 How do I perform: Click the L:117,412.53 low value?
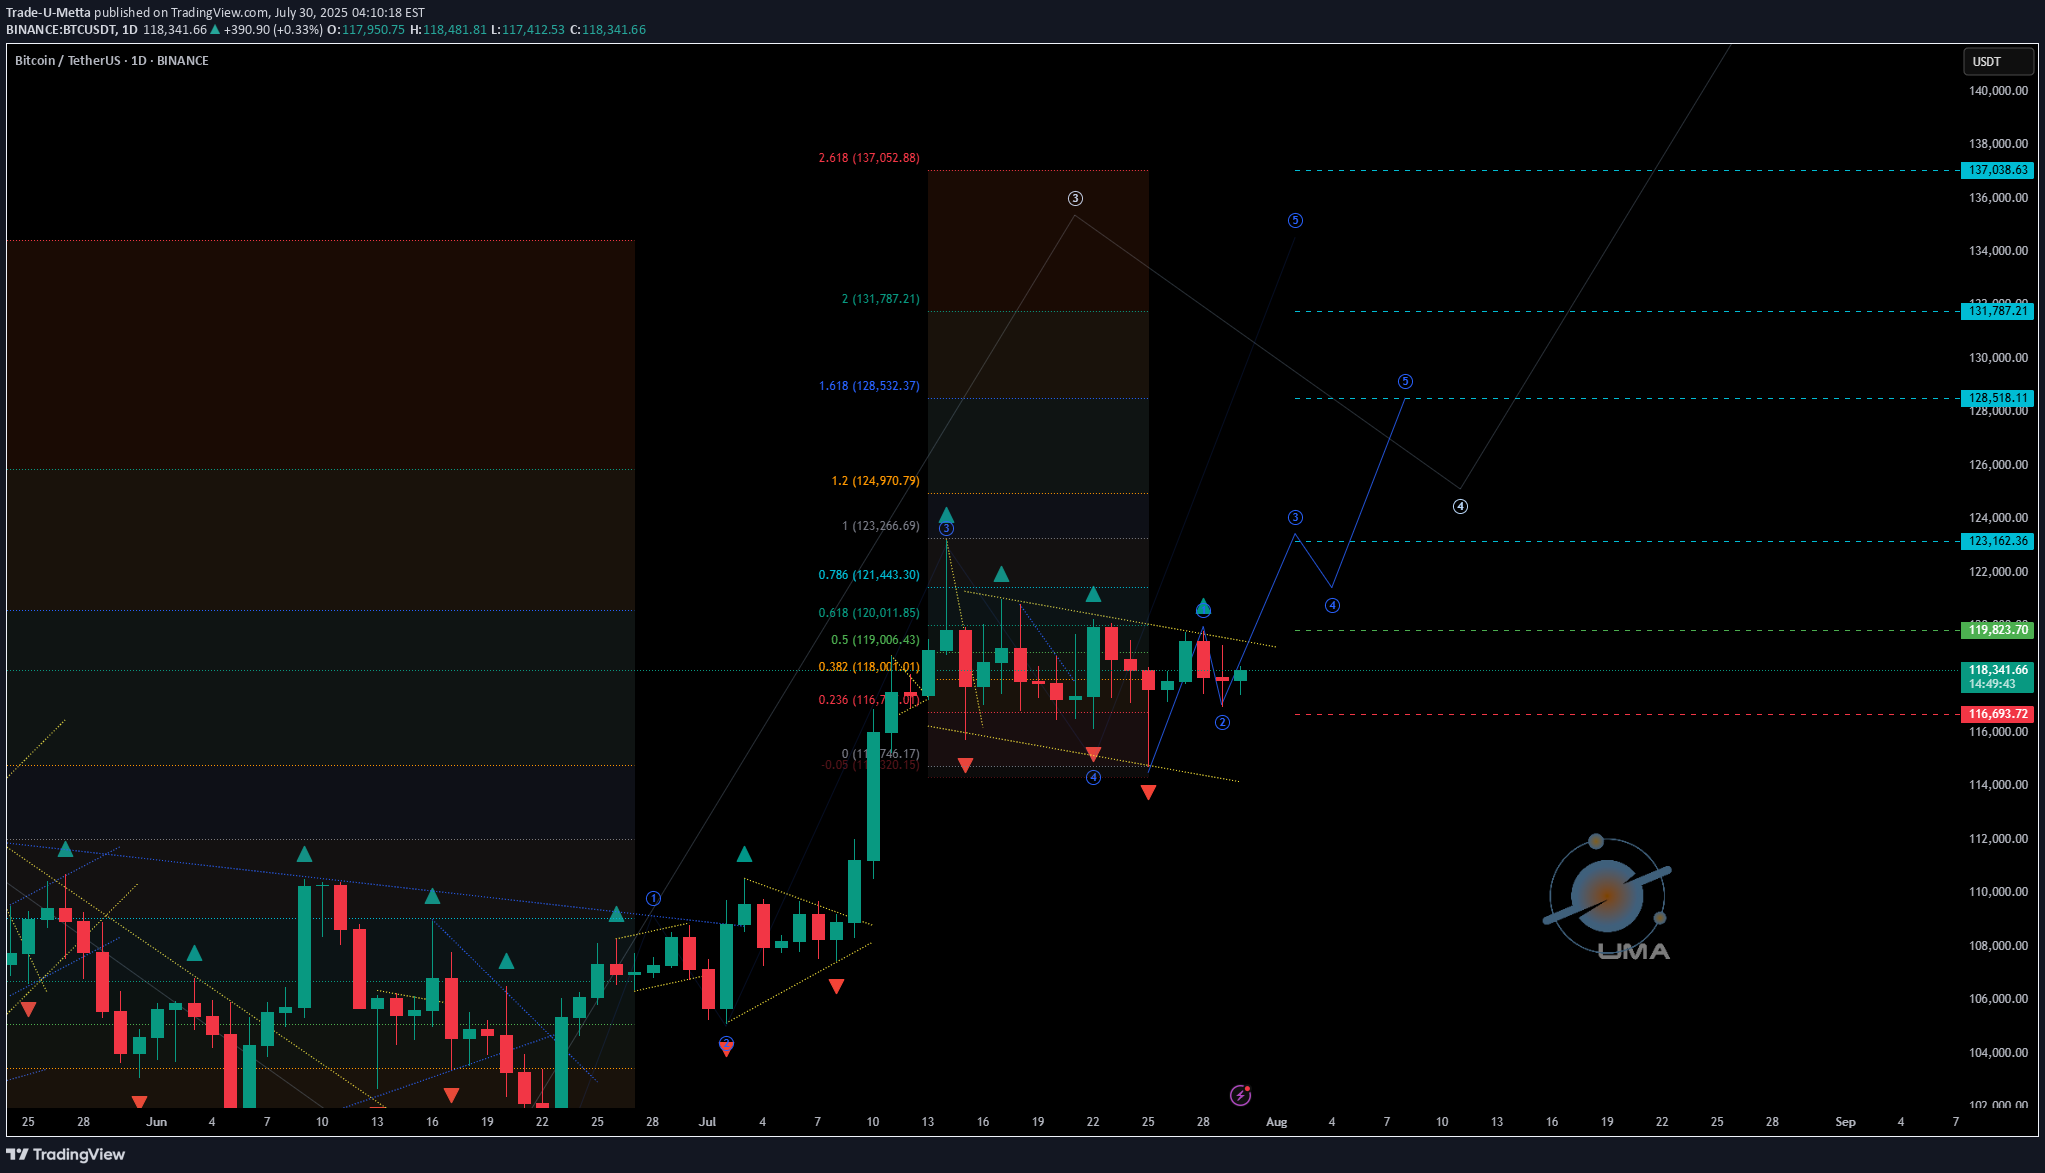[528, 30]
